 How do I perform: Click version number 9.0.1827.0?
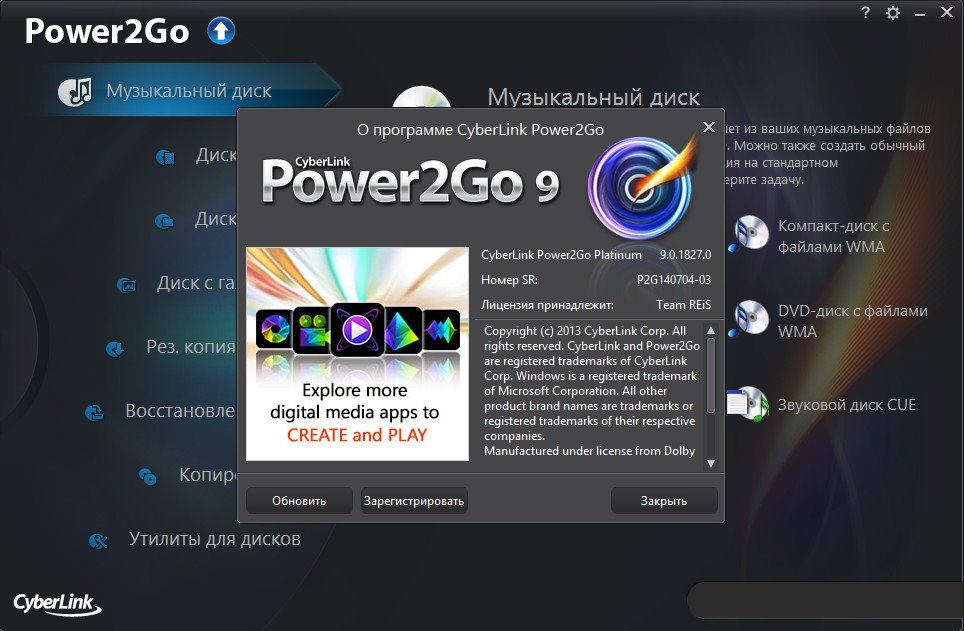[x=685, y=255]
